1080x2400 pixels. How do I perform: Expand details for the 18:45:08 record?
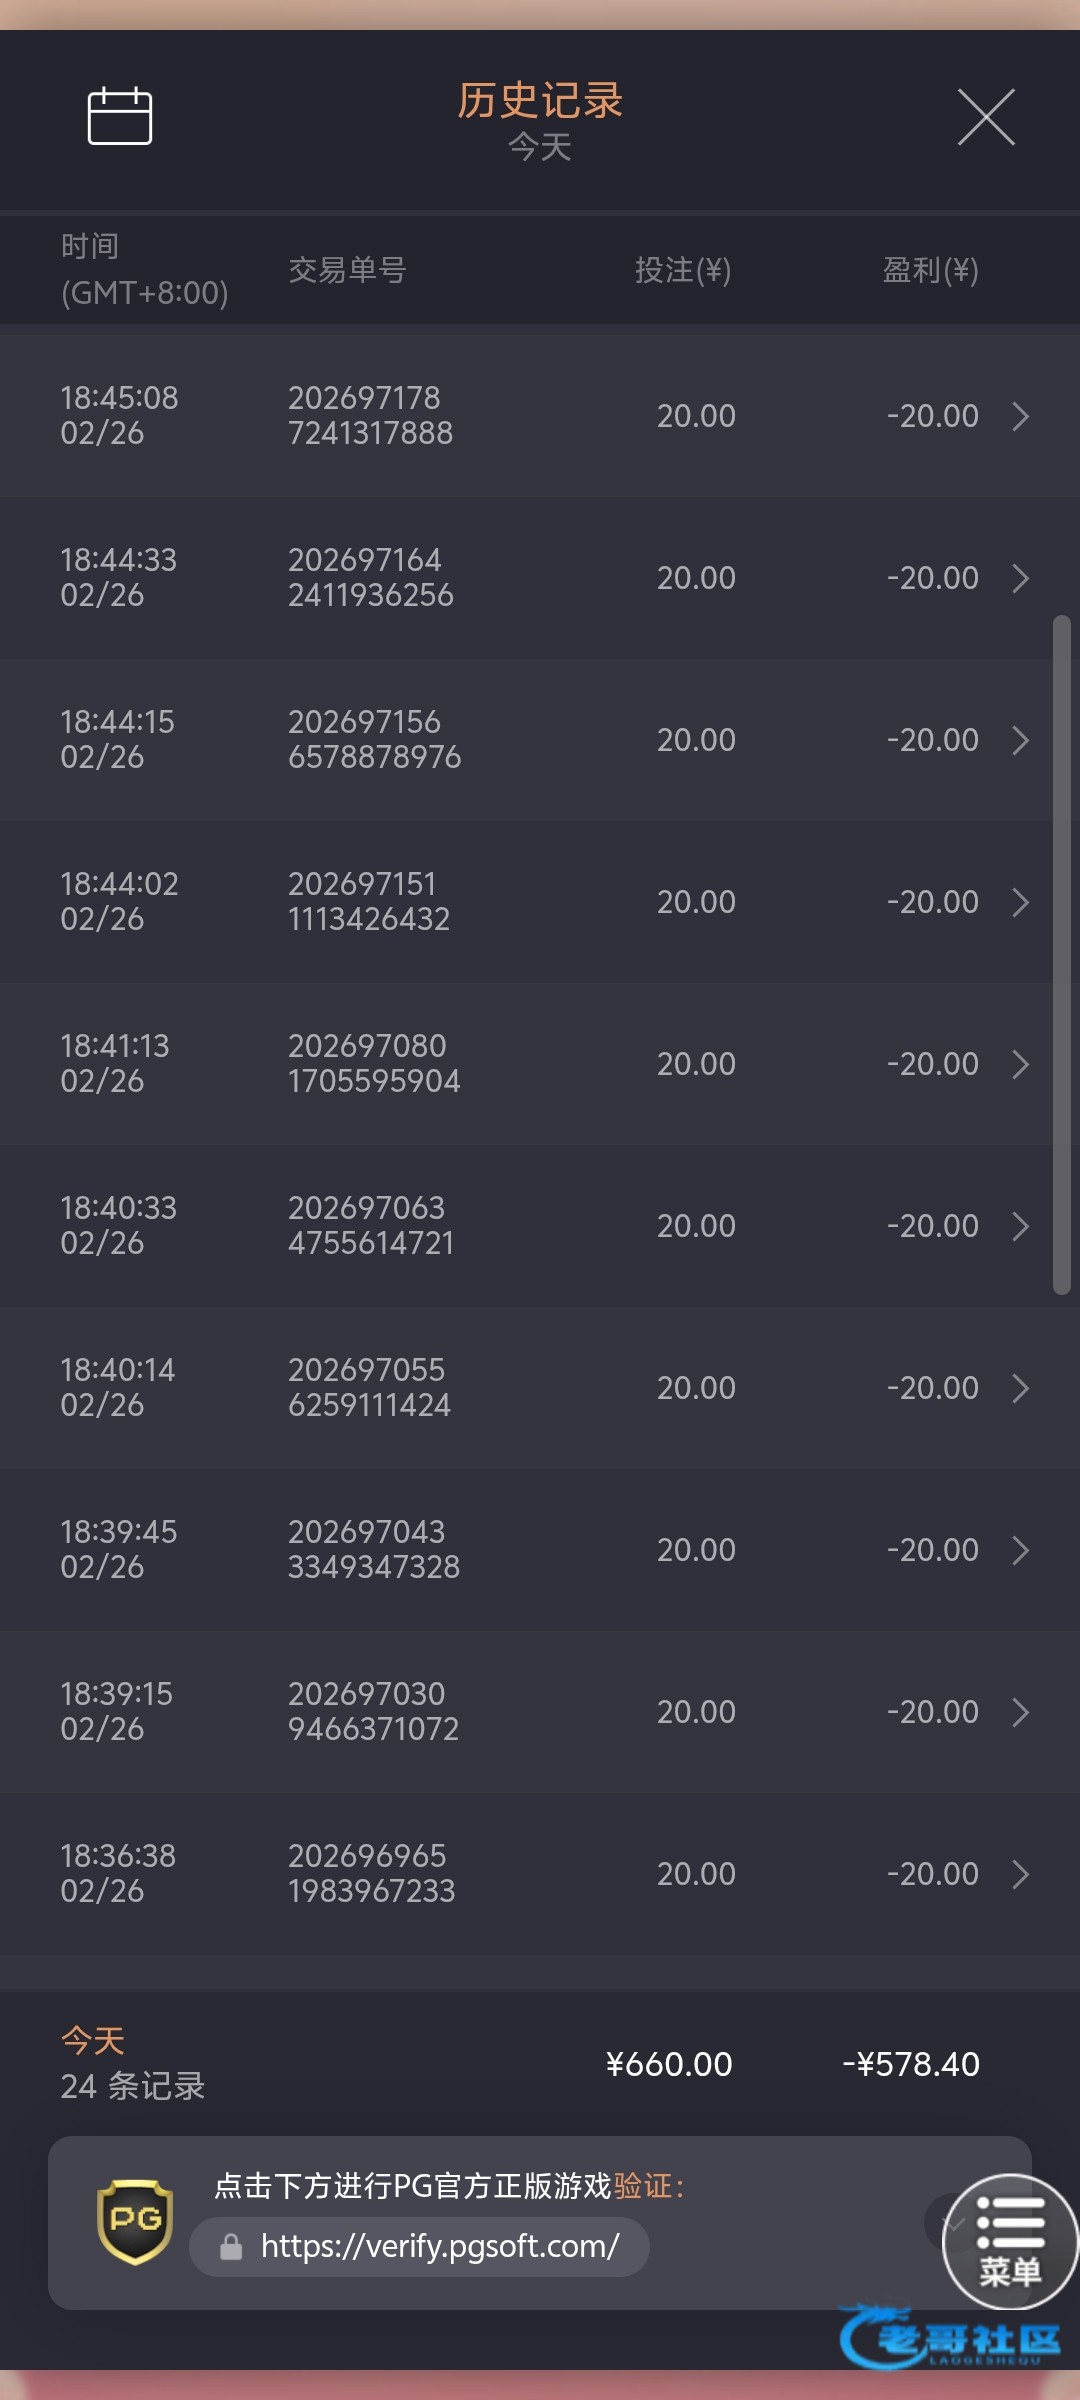tap(1020, 416)
